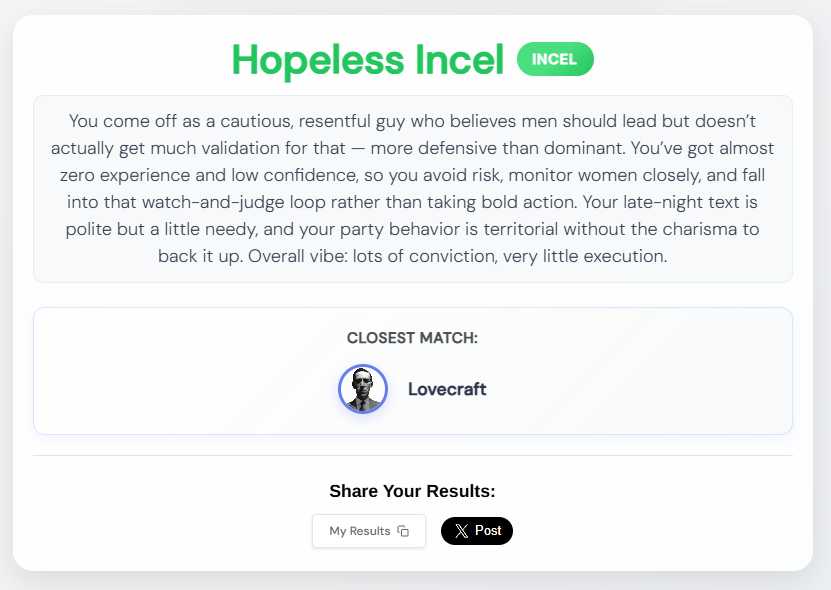Image resolution: width=831 pixels, height=590 pixels.
Task: Click the first line of the description
Action: pos(412,121)
